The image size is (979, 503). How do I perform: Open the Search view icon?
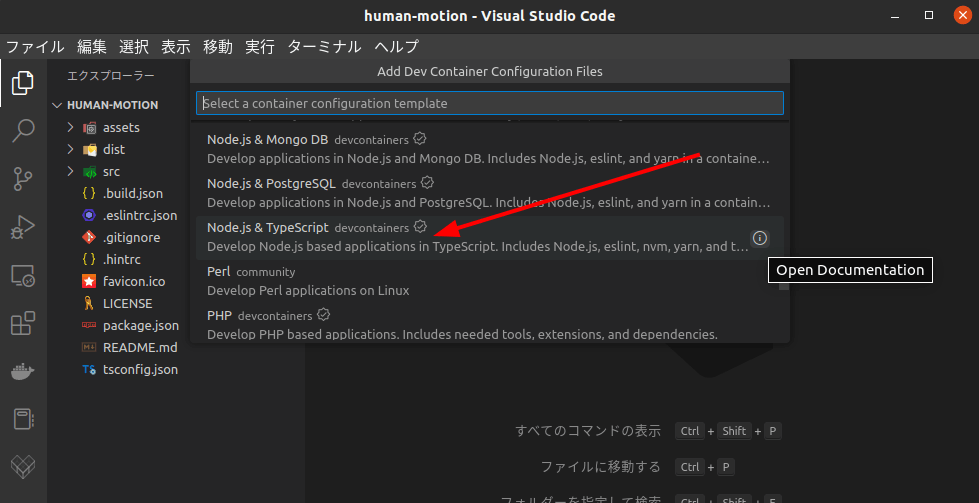[23, 130]
